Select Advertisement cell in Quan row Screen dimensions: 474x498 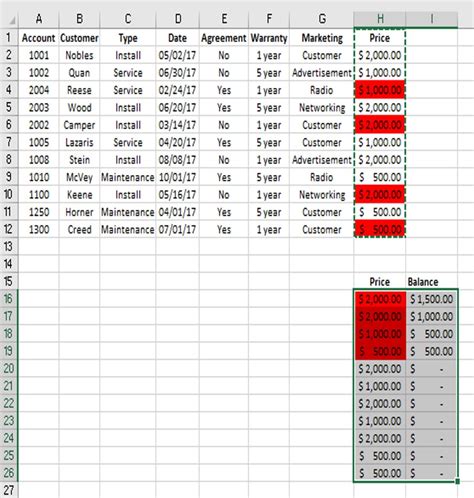click(322, 73)
